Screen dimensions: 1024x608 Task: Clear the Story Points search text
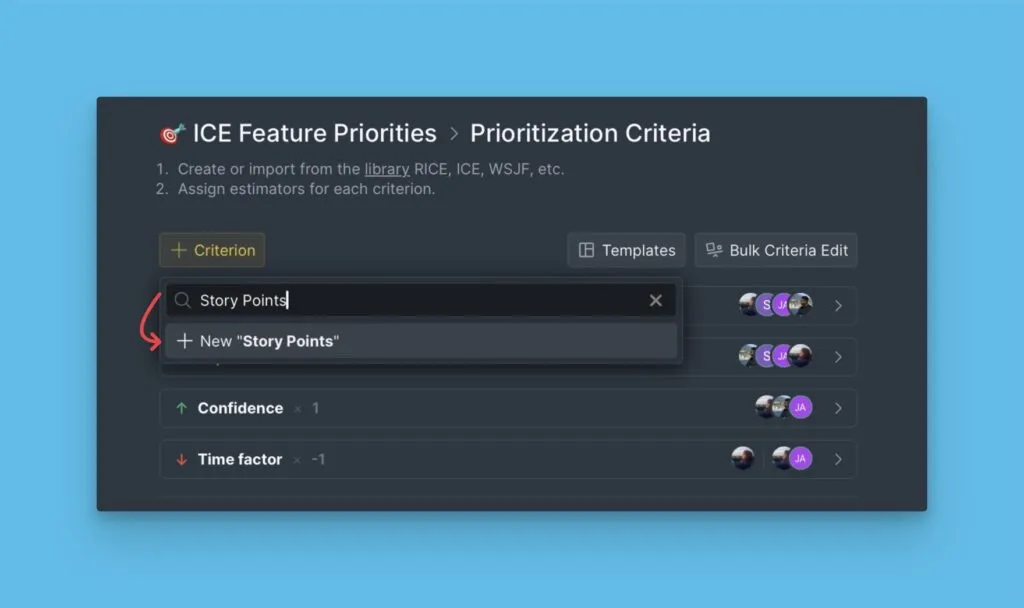pos(656,300)
